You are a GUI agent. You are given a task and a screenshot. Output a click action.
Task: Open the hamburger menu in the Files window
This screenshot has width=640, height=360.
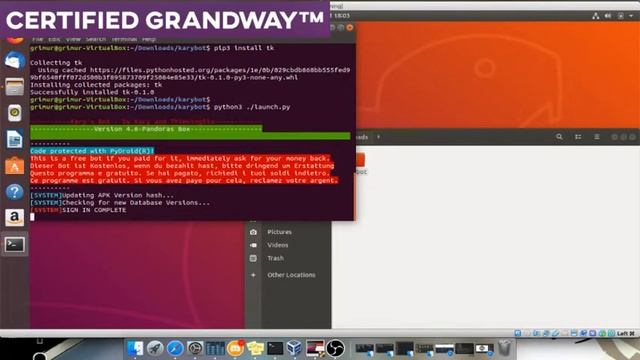597,137
